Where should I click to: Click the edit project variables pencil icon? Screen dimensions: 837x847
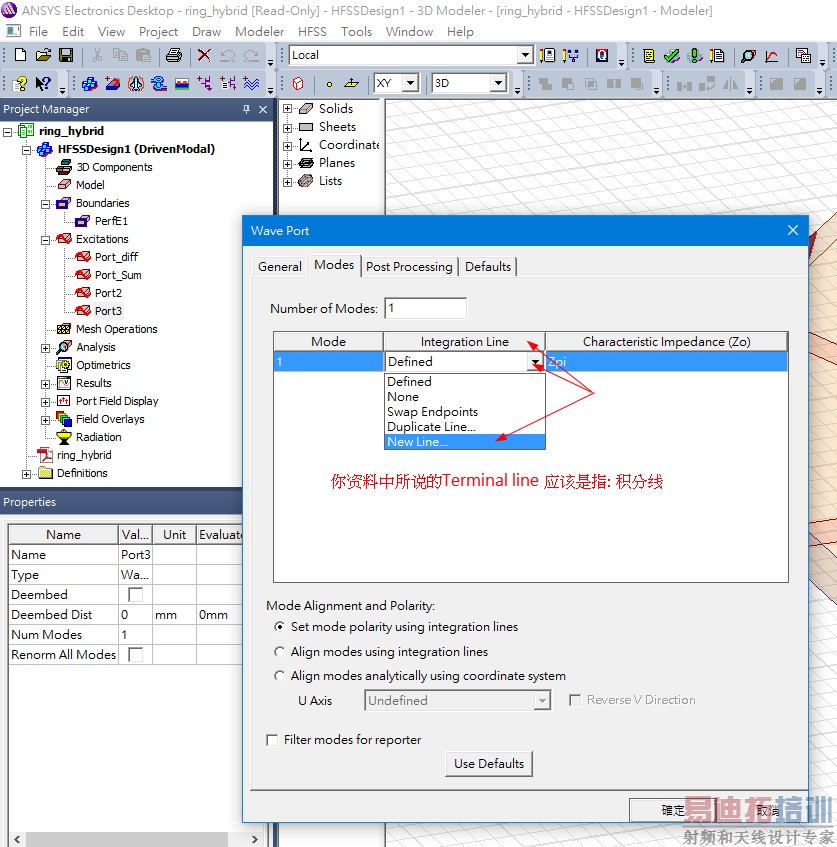[547, 55]
